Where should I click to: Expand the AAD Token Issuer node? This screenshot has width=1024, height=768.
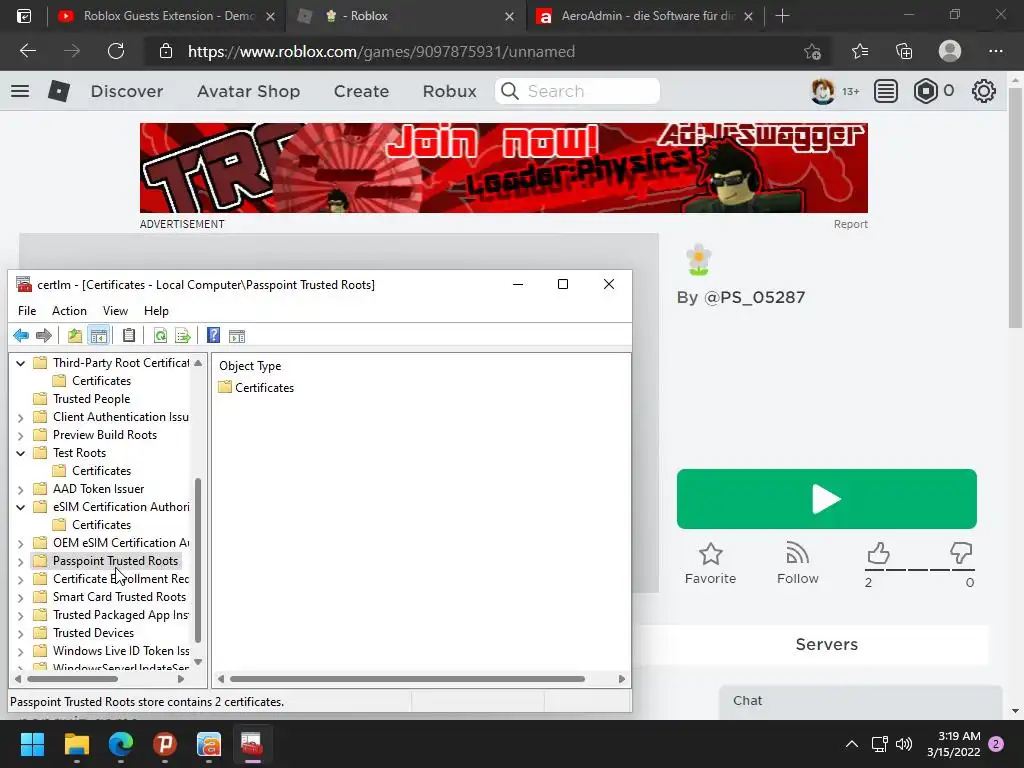click(20, 489)
